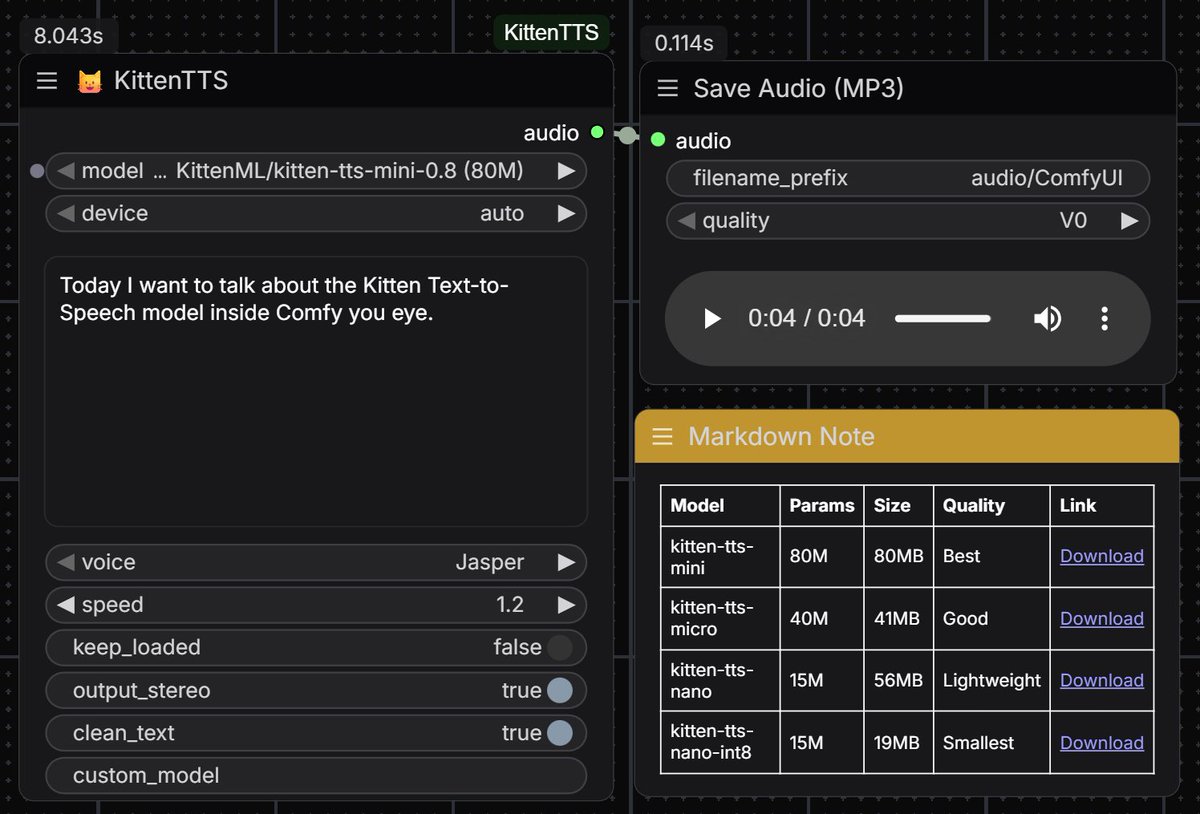Click the 8.043s execution time badge
This screenshot has width=1200, height=814.
[x=69, y=36]
